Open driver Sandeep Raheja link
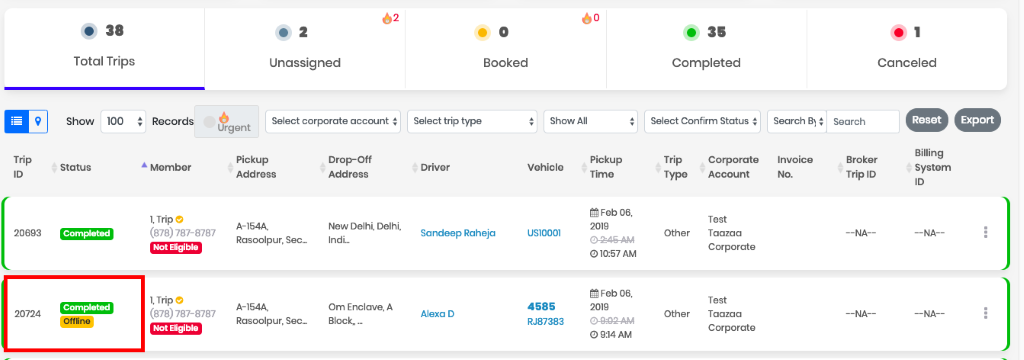Viewport: 1024px width, 360px height. 458,233
